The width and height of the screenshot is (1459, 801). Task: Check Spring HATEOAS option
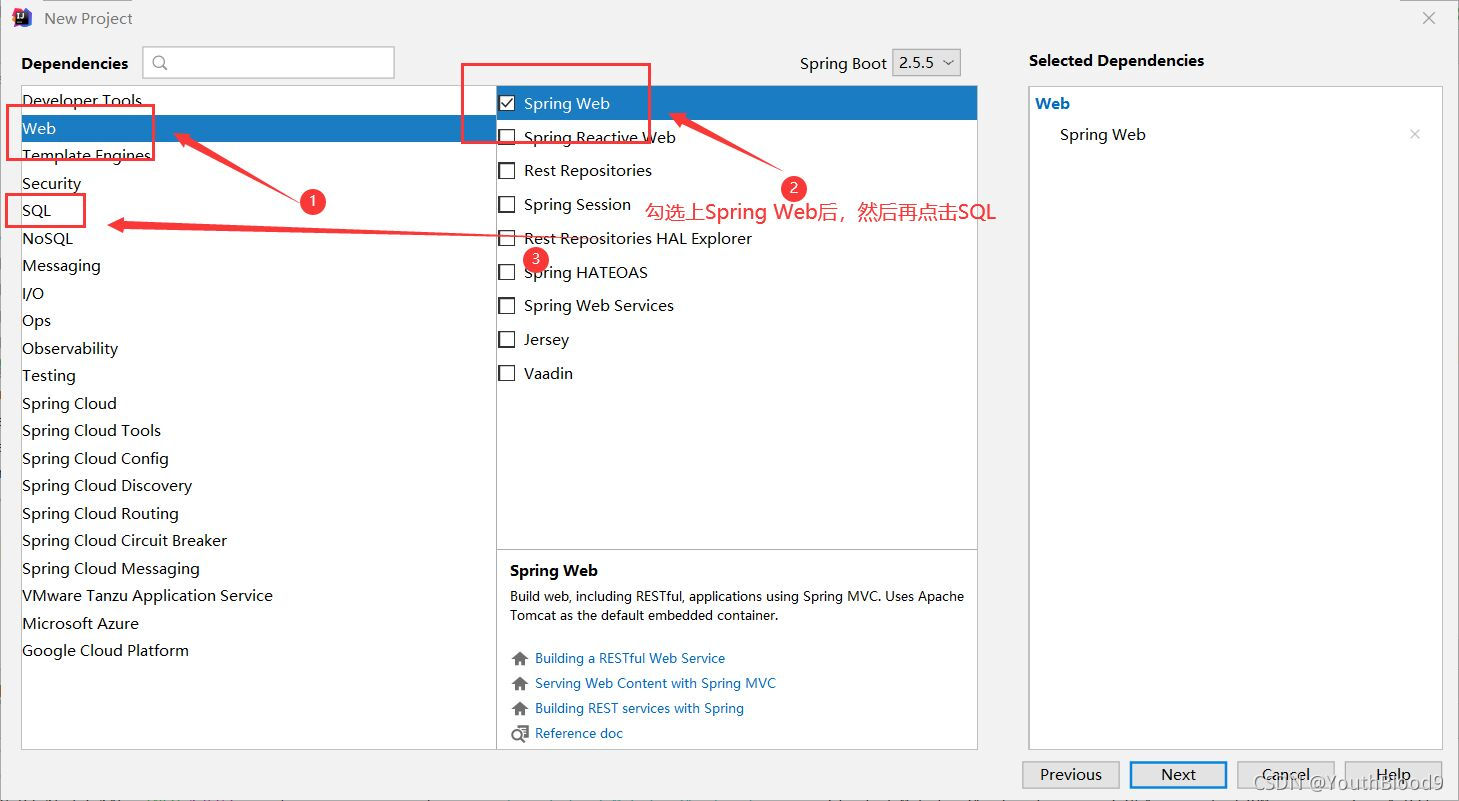[507, 272]
